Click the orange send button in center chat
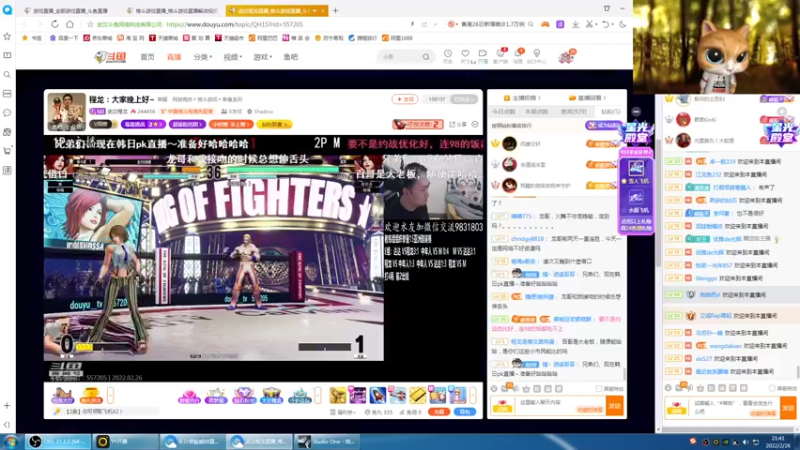Viewport: 800px width, 450px height. (615, 406)
